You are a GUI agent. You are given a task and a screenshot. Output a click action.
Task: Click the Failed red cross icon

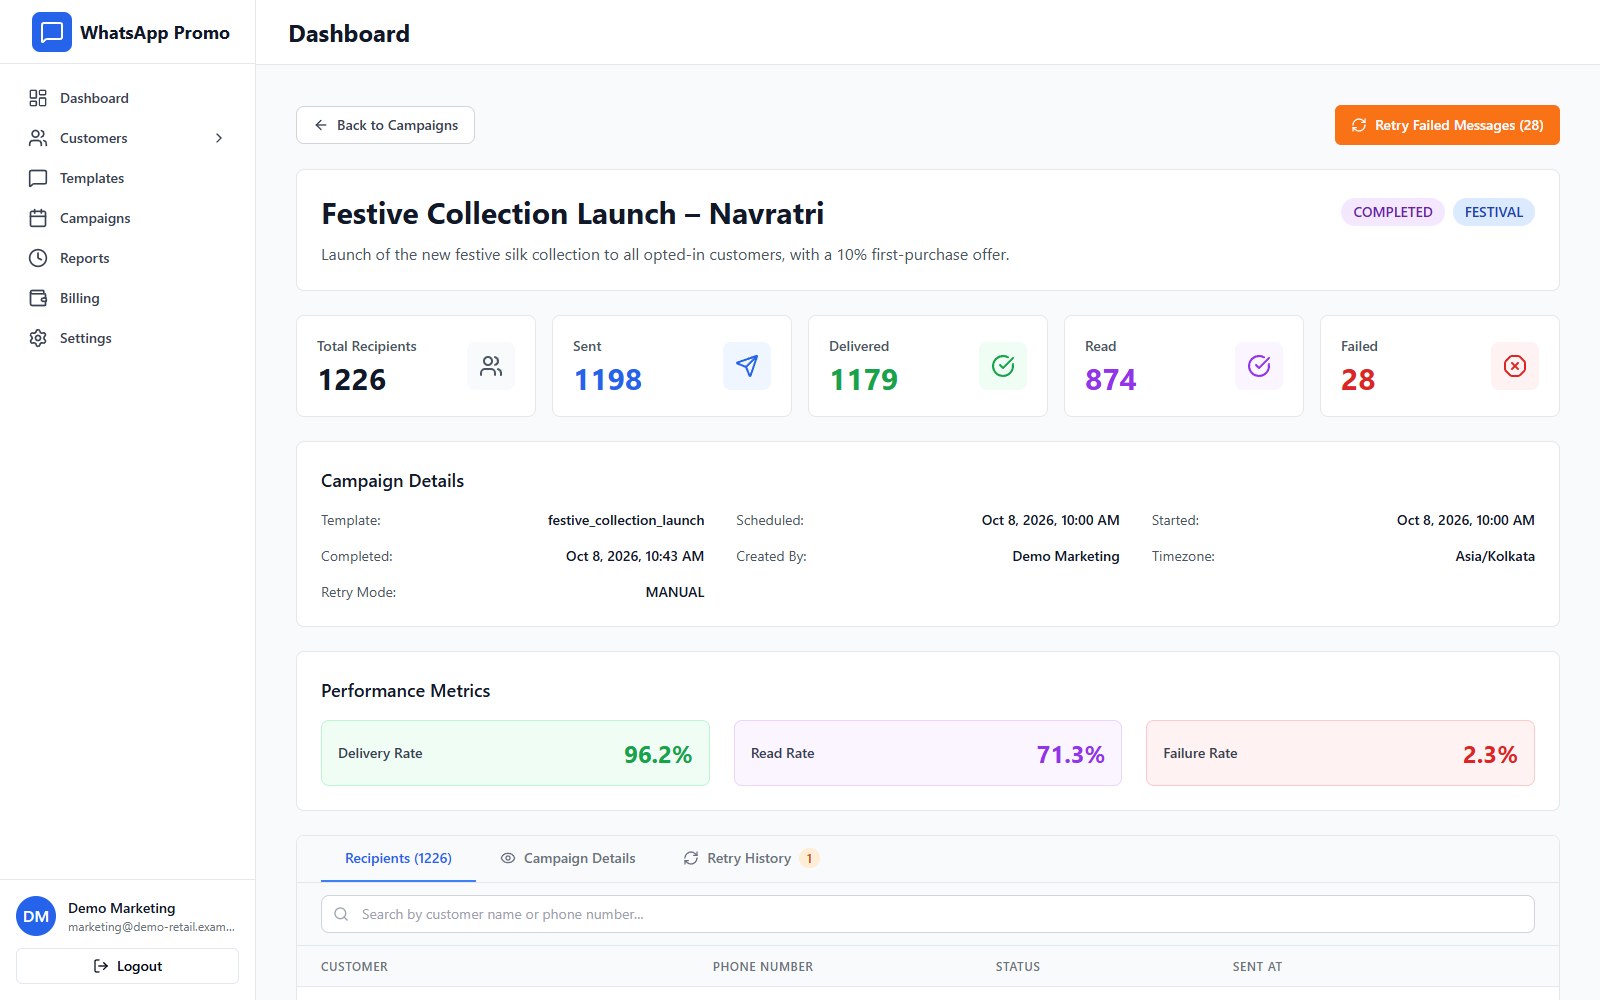pyautogui.click(x=1515, y=366)
